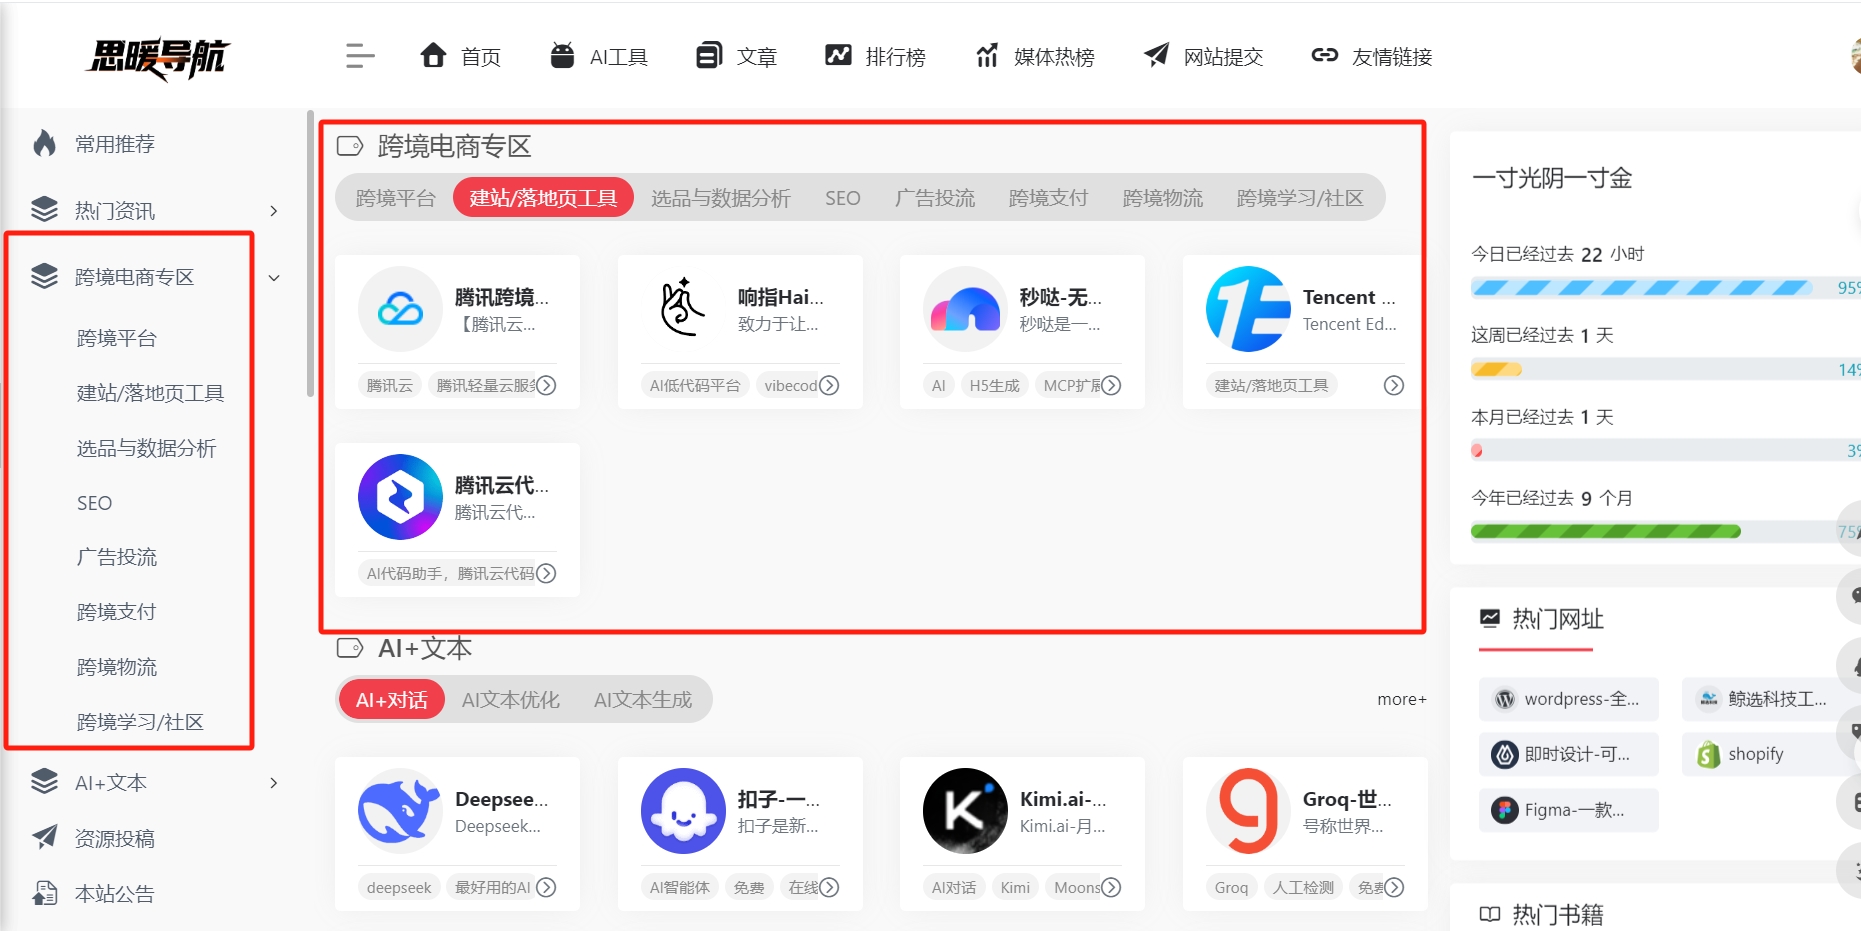Expand the AI+文本 sidebar chevron

274,783
